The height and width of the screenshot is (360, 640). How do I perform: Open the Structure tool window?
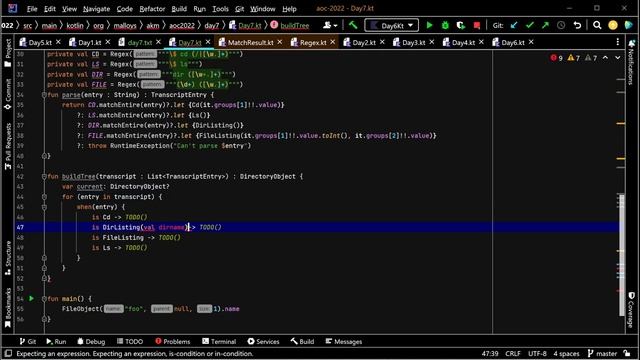pyautogui.click(x=8, y=258)
